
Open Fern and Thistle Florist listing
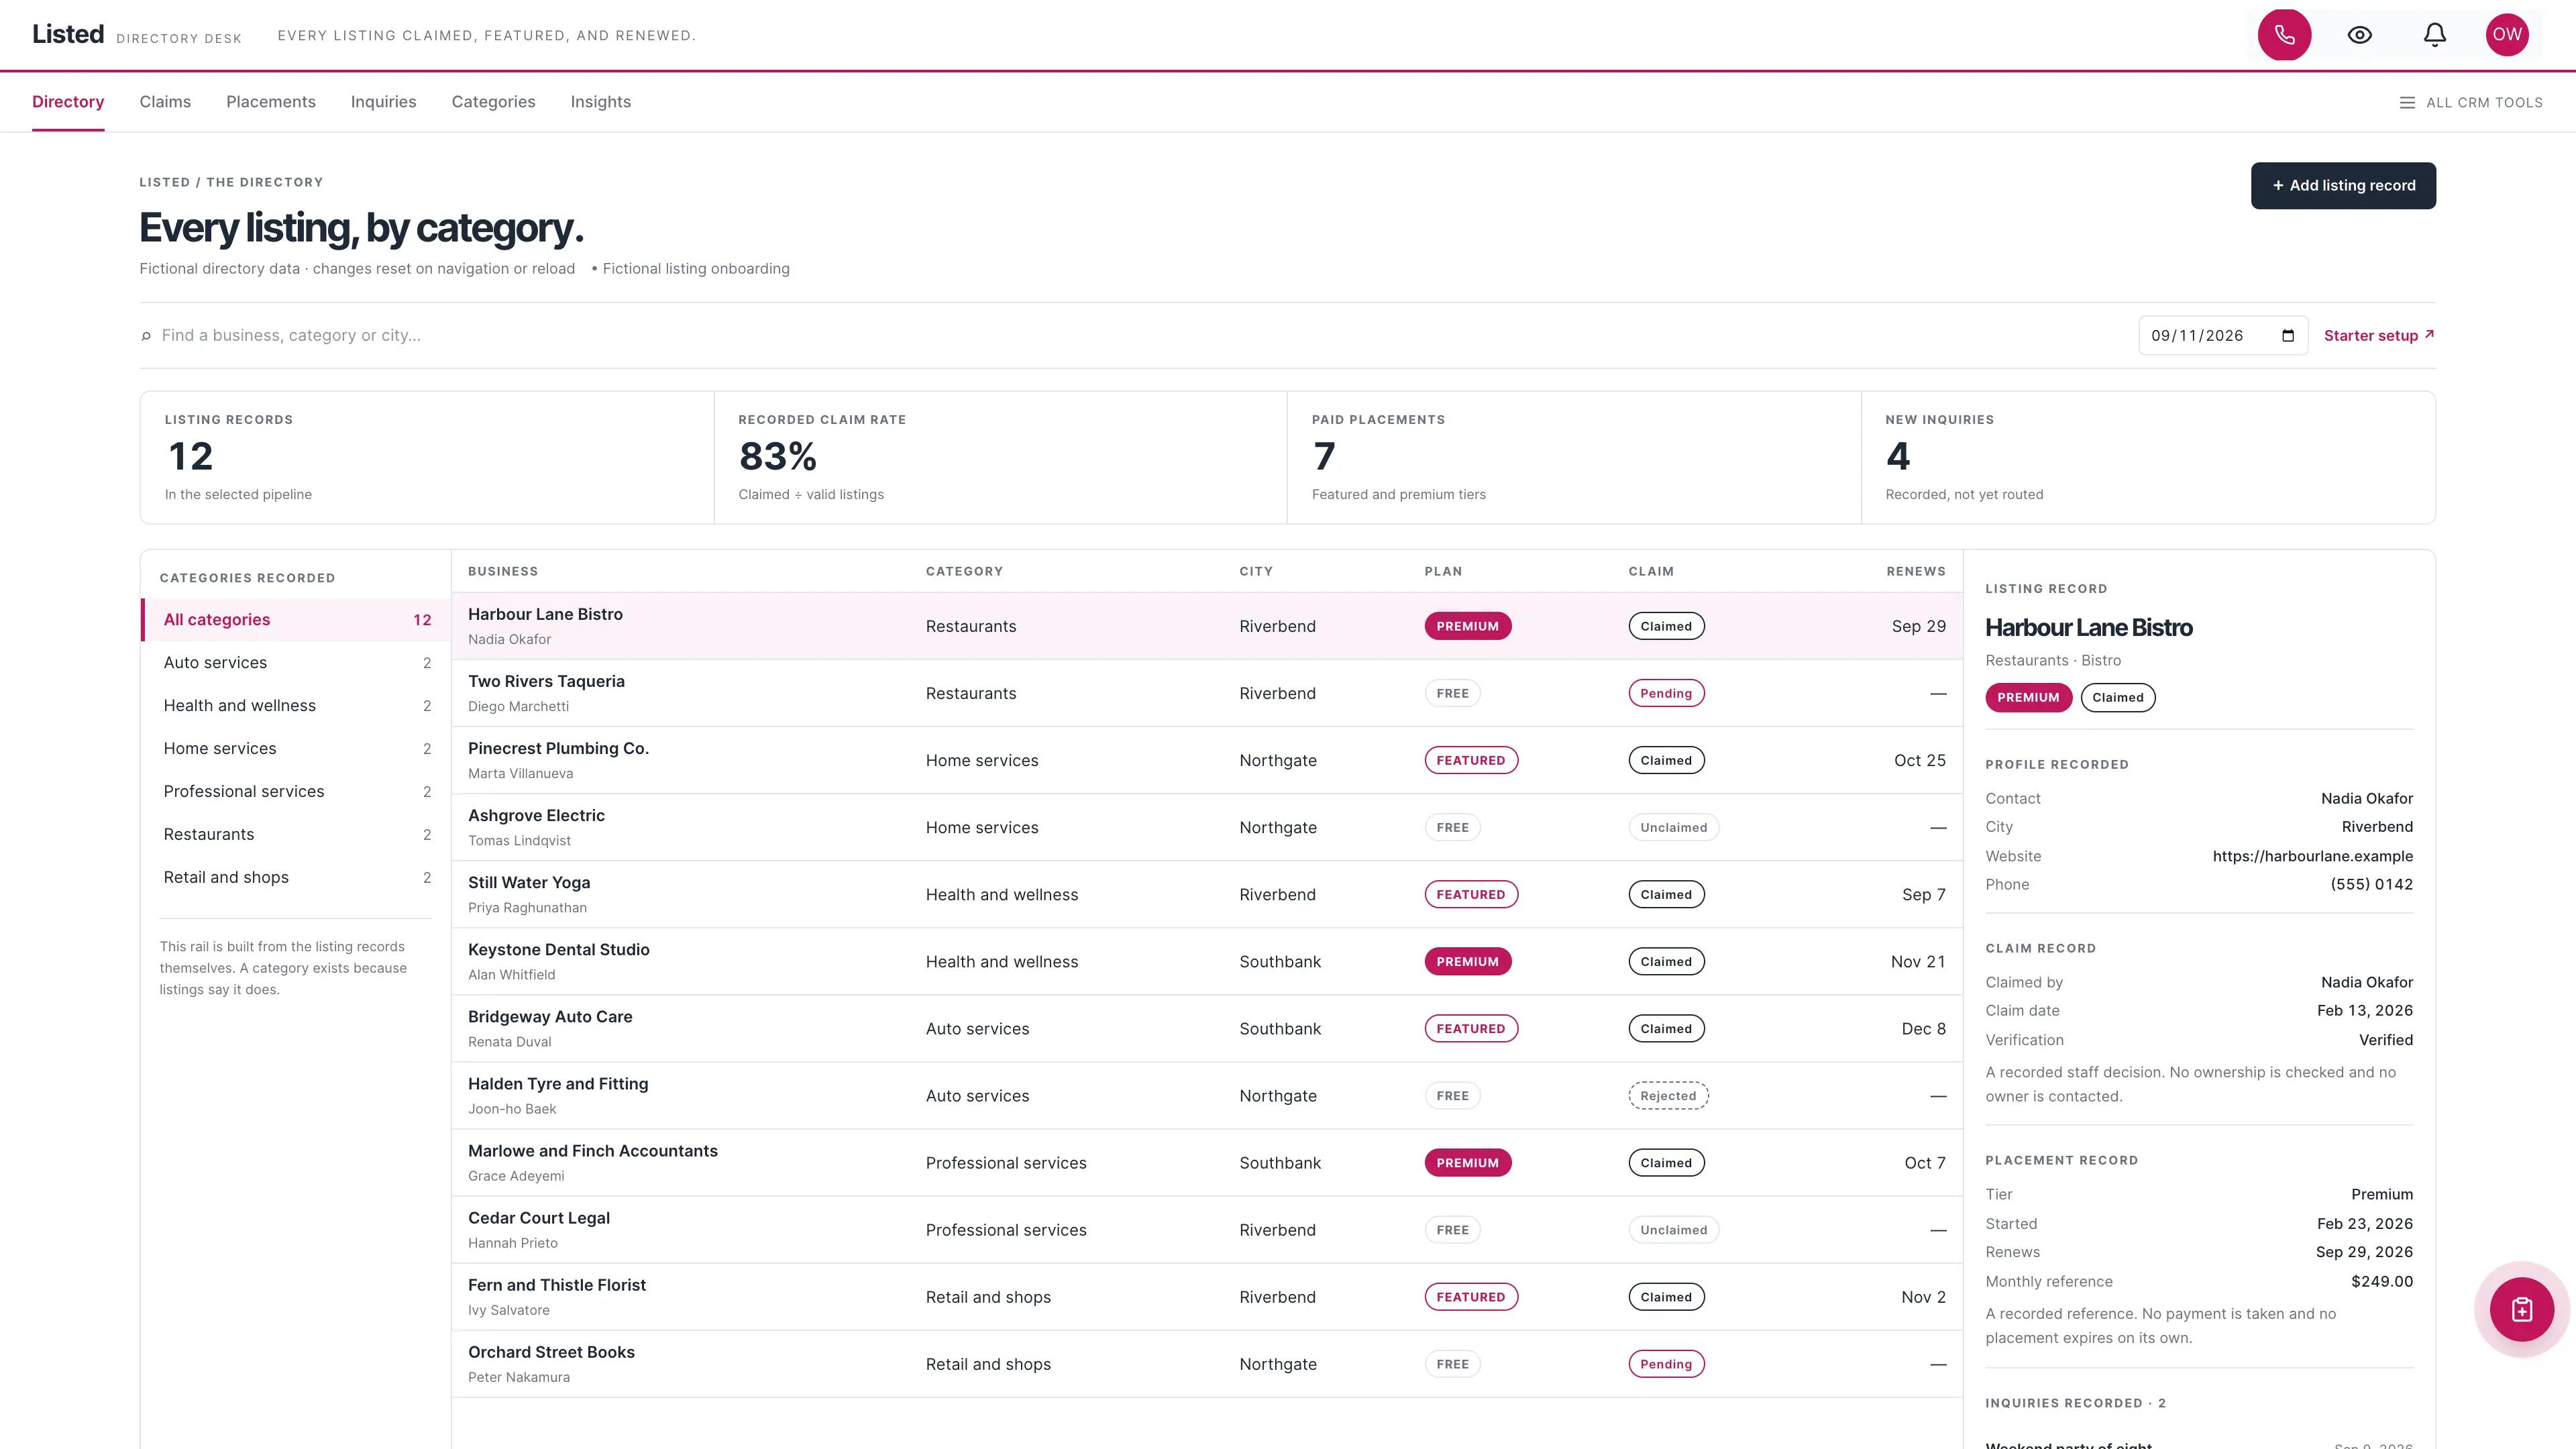(x=1207, y=1296)
